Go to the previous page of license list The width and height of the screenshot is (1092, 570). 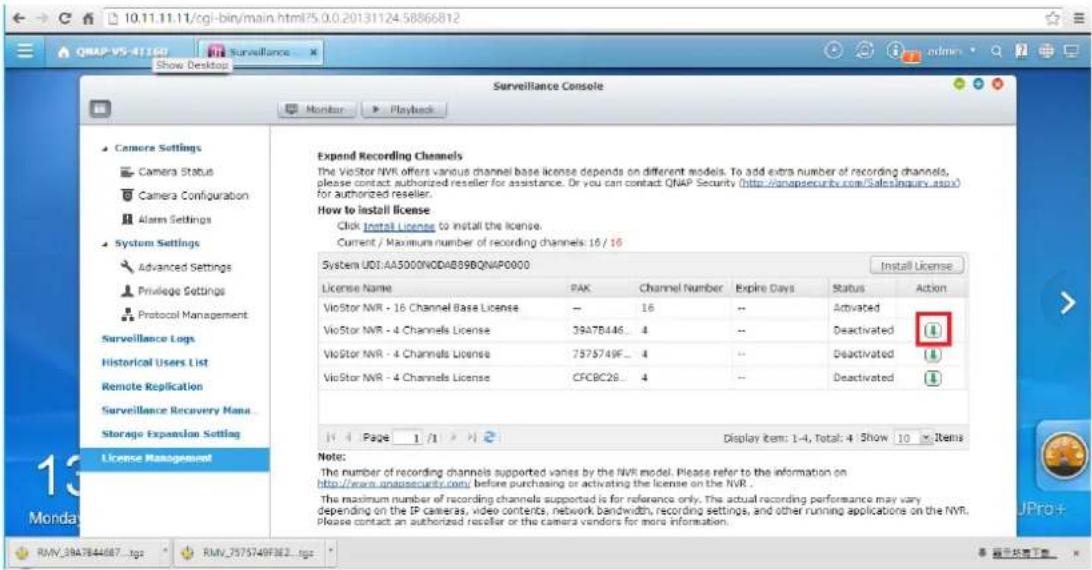pyautogui.click(x=348, y=438)
